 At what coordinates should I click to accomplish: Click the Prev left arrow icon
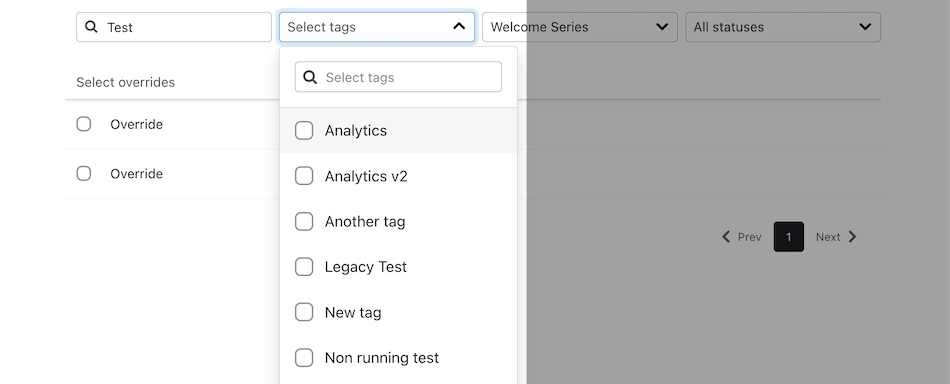pyautogui.click(x=726, y=237)
